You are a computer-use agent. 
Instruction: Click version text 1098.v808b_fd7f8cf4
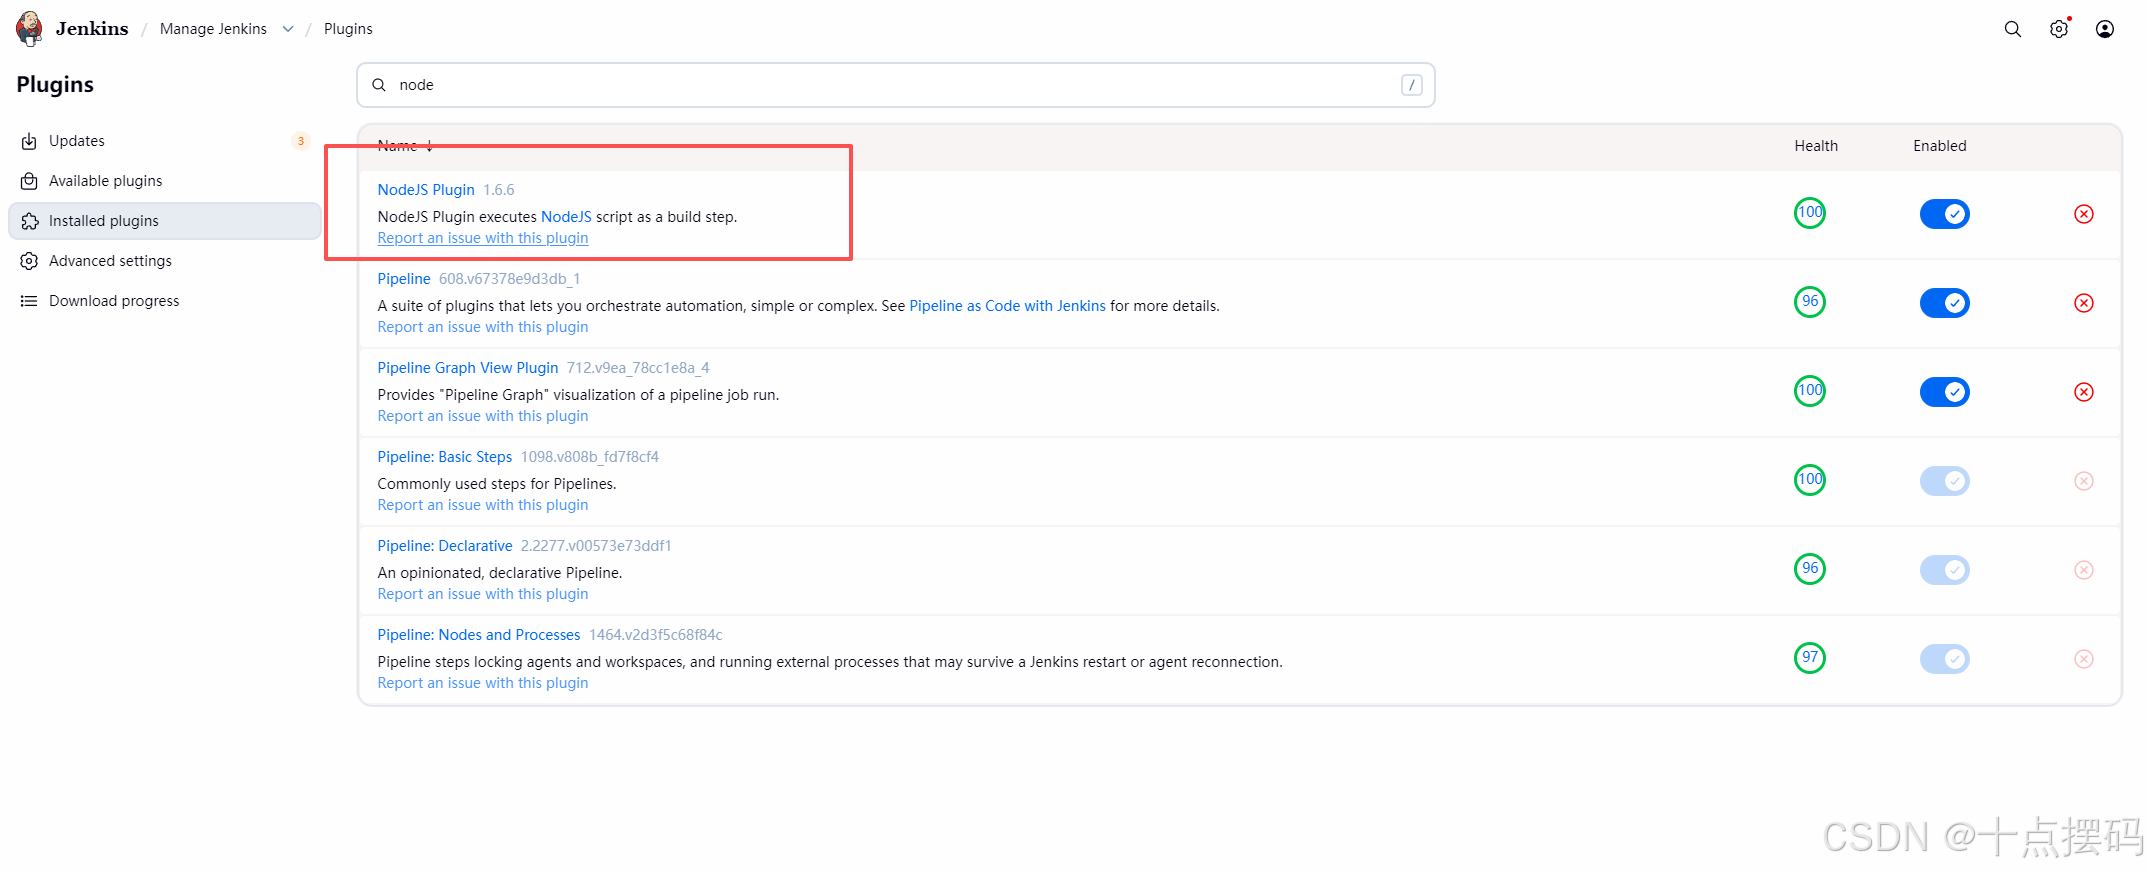click(590, 457)
